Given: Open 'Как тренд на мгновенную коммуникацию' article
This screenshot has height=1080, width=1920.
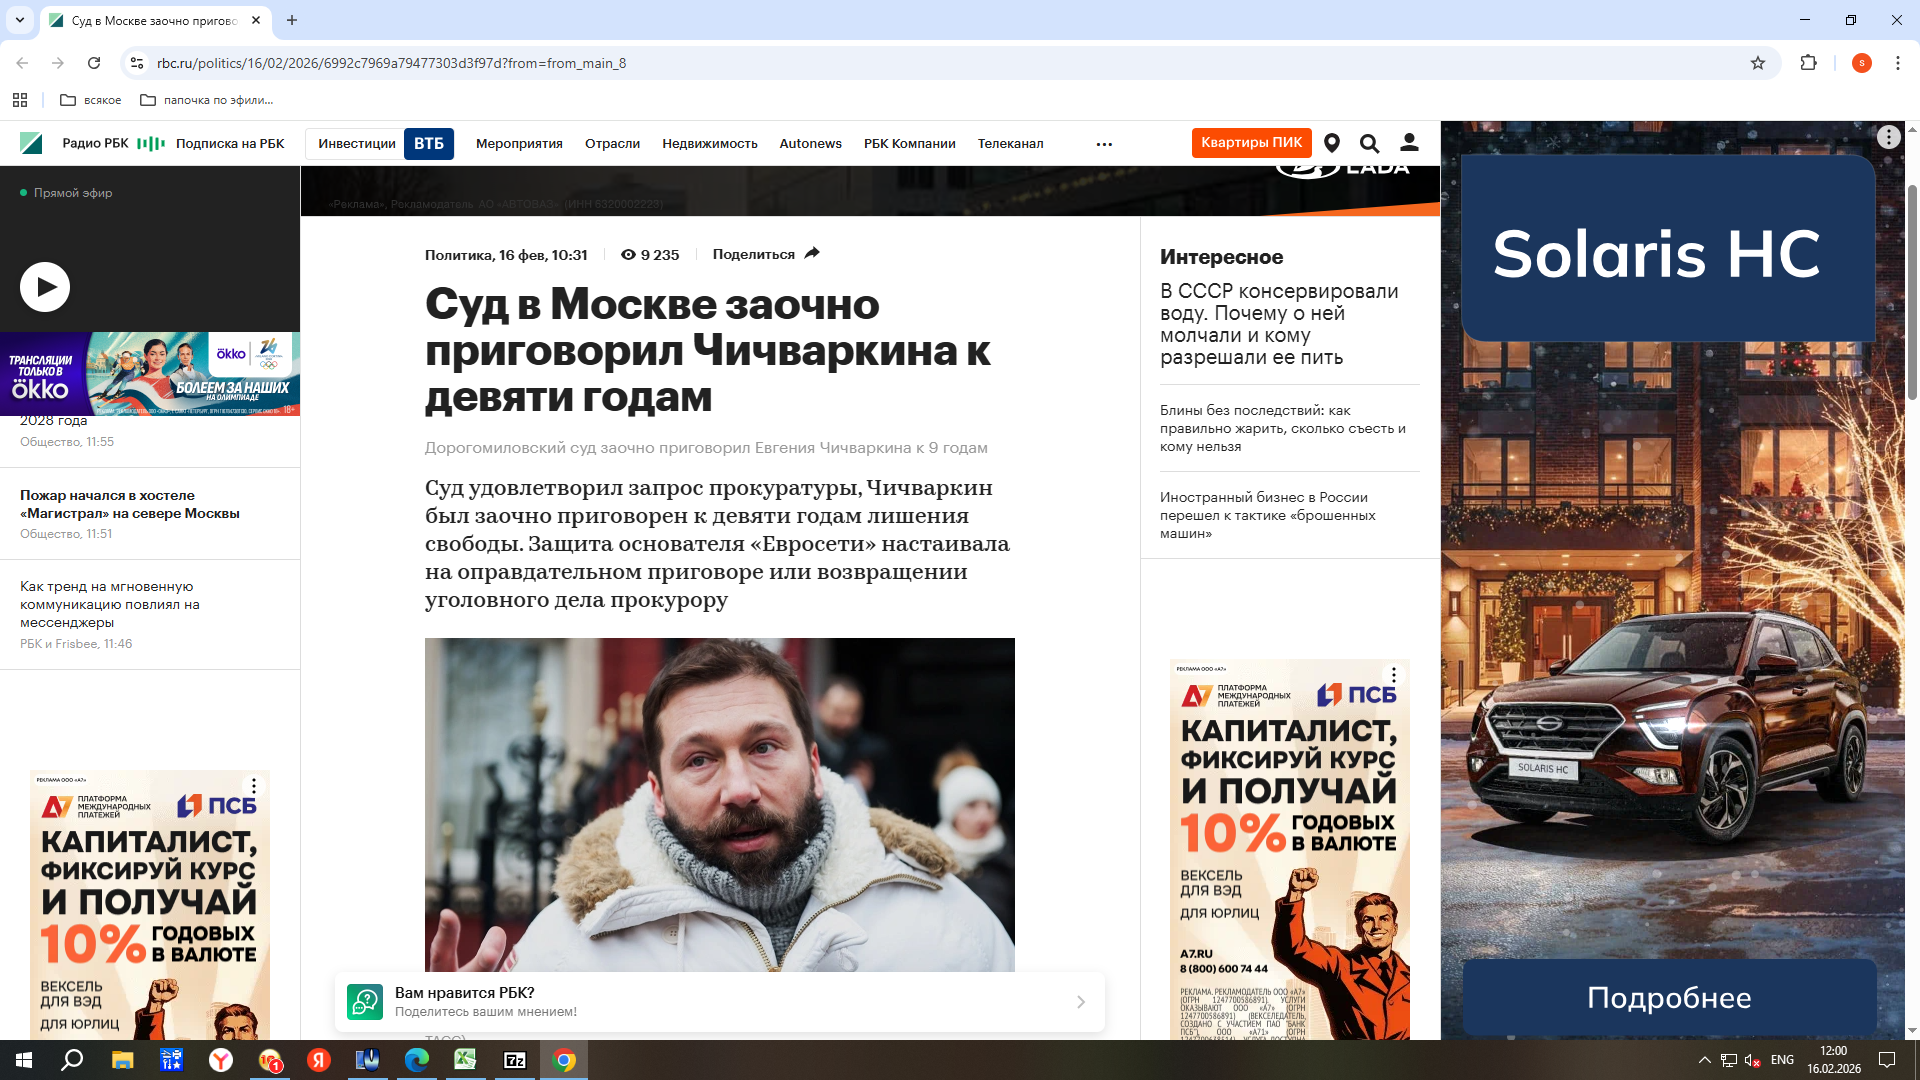Looking at the screenshot, I should pyautogui.click(x=110, y=604).
